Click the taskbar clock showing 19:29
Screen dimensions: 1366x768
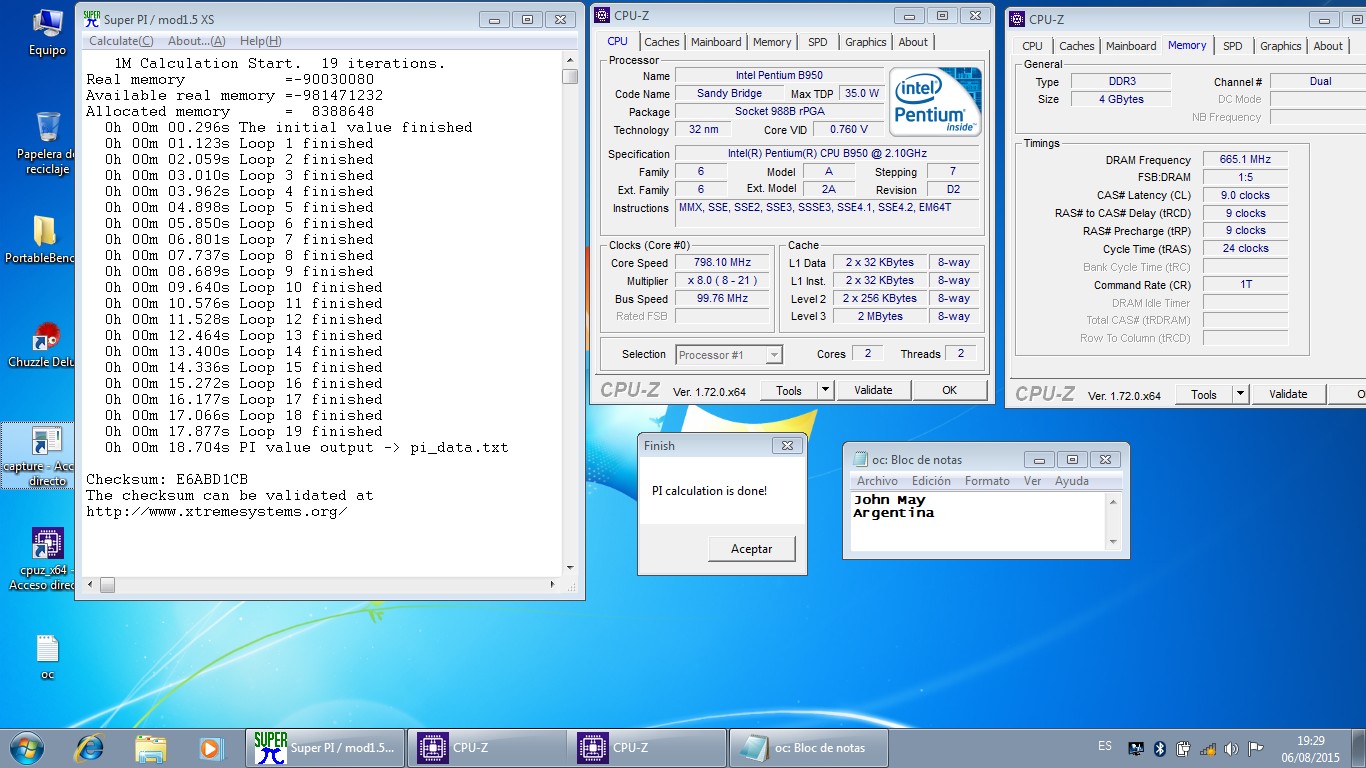(1311, 741)
